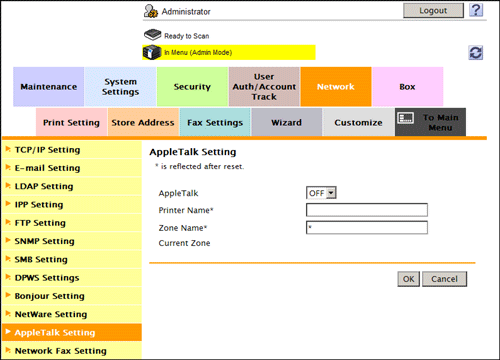Open FTP Setting in sidebar
Viewport: 500px width, 360px height.
pyautogui.click(x=72, y=223)
